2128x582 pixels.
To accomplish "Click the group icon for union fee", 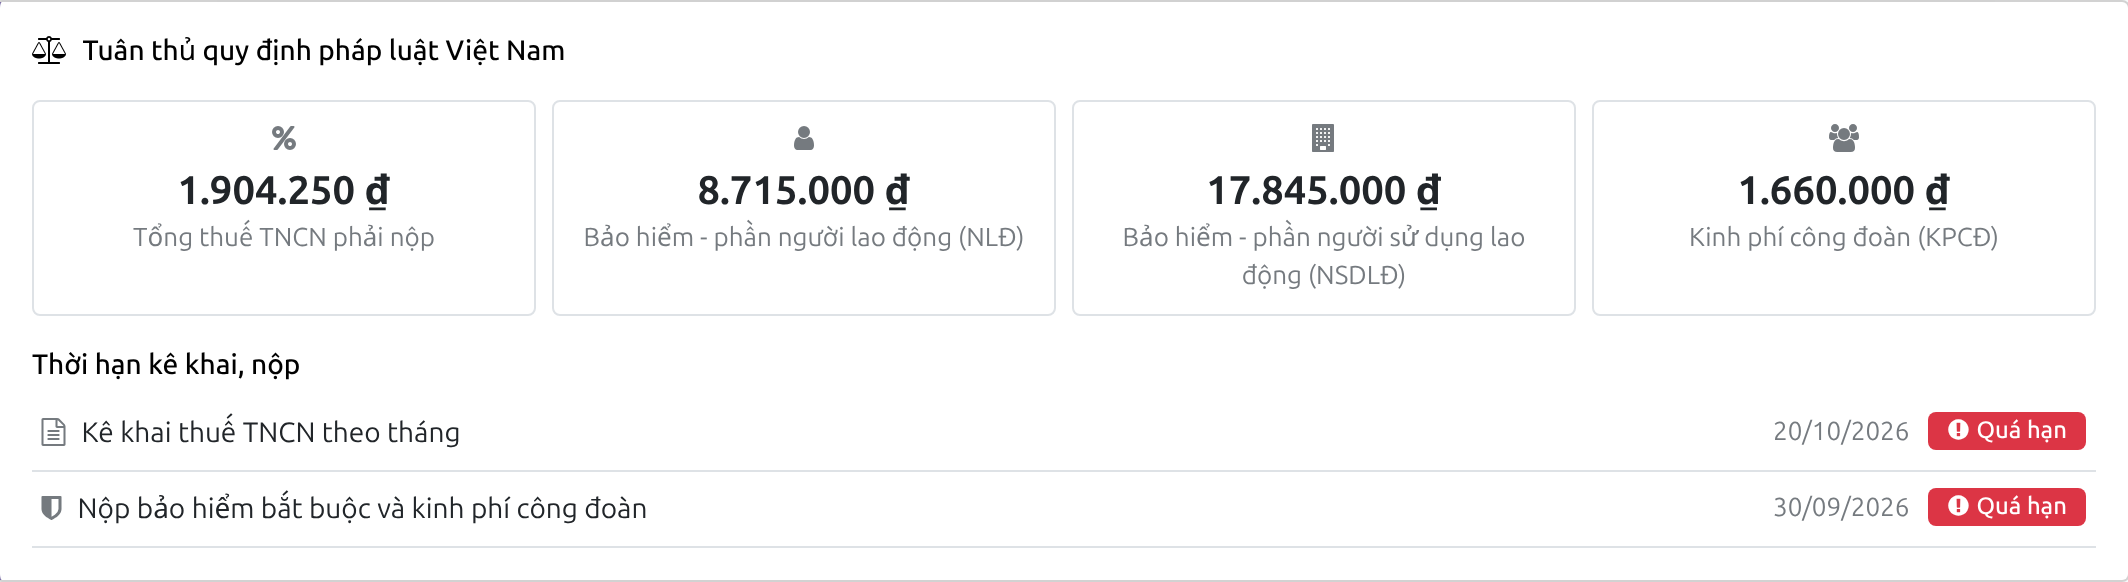I will 1844,138.
